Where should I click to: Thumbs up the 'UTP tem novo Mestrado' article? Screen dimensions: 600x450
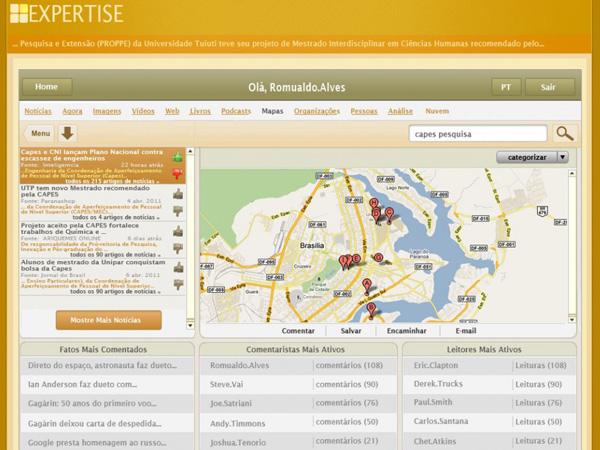(x=178, y=194)
